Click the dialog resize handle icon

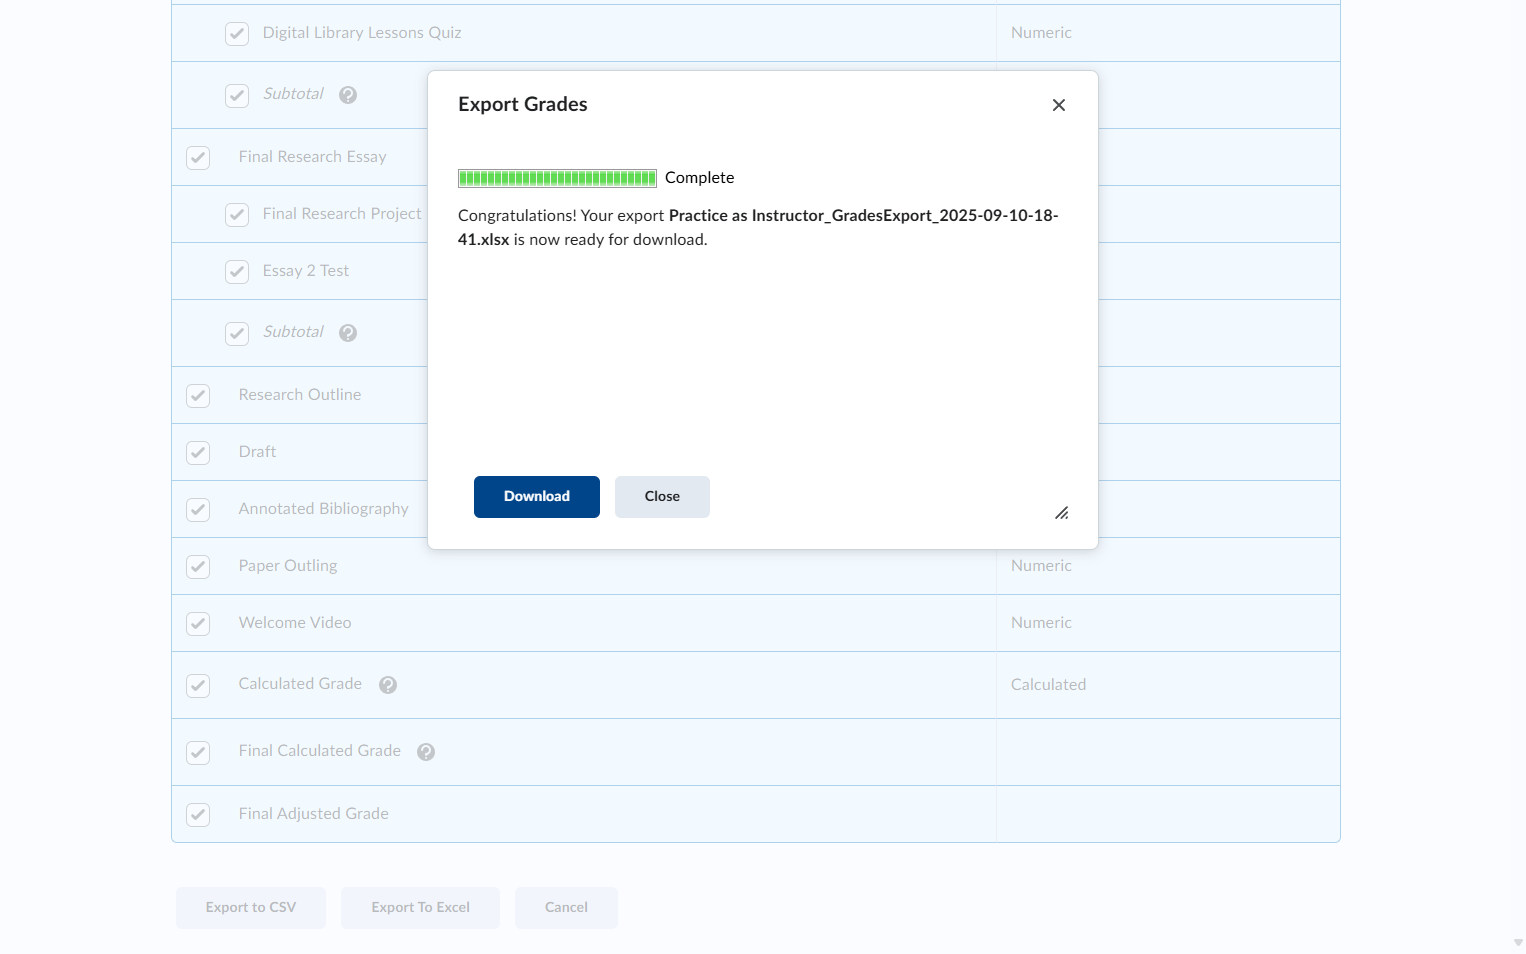point(1062,513)
